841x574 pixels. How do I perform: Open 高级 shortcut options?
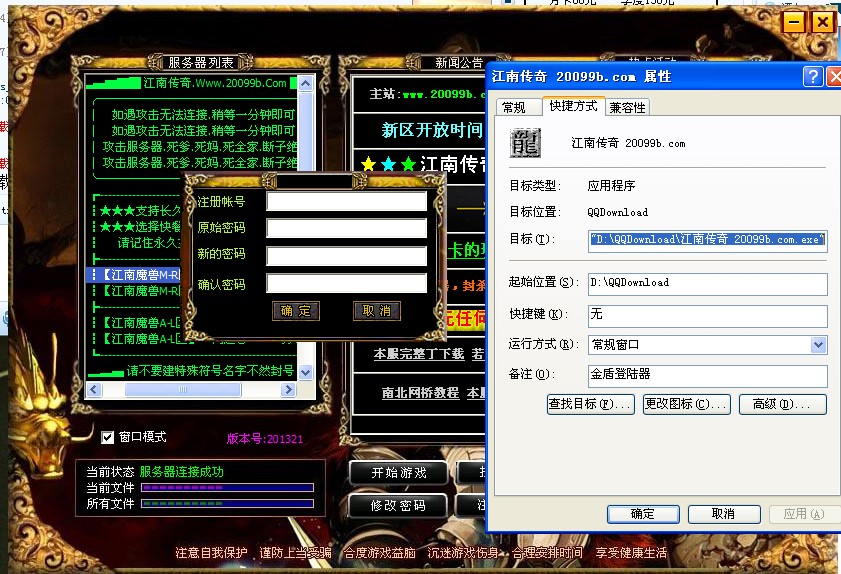point(783,404)
